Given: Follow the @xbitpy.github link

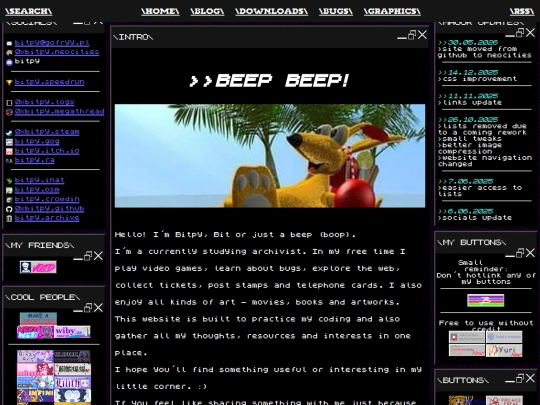Looking at the screenshot, I should click(49, 209).
